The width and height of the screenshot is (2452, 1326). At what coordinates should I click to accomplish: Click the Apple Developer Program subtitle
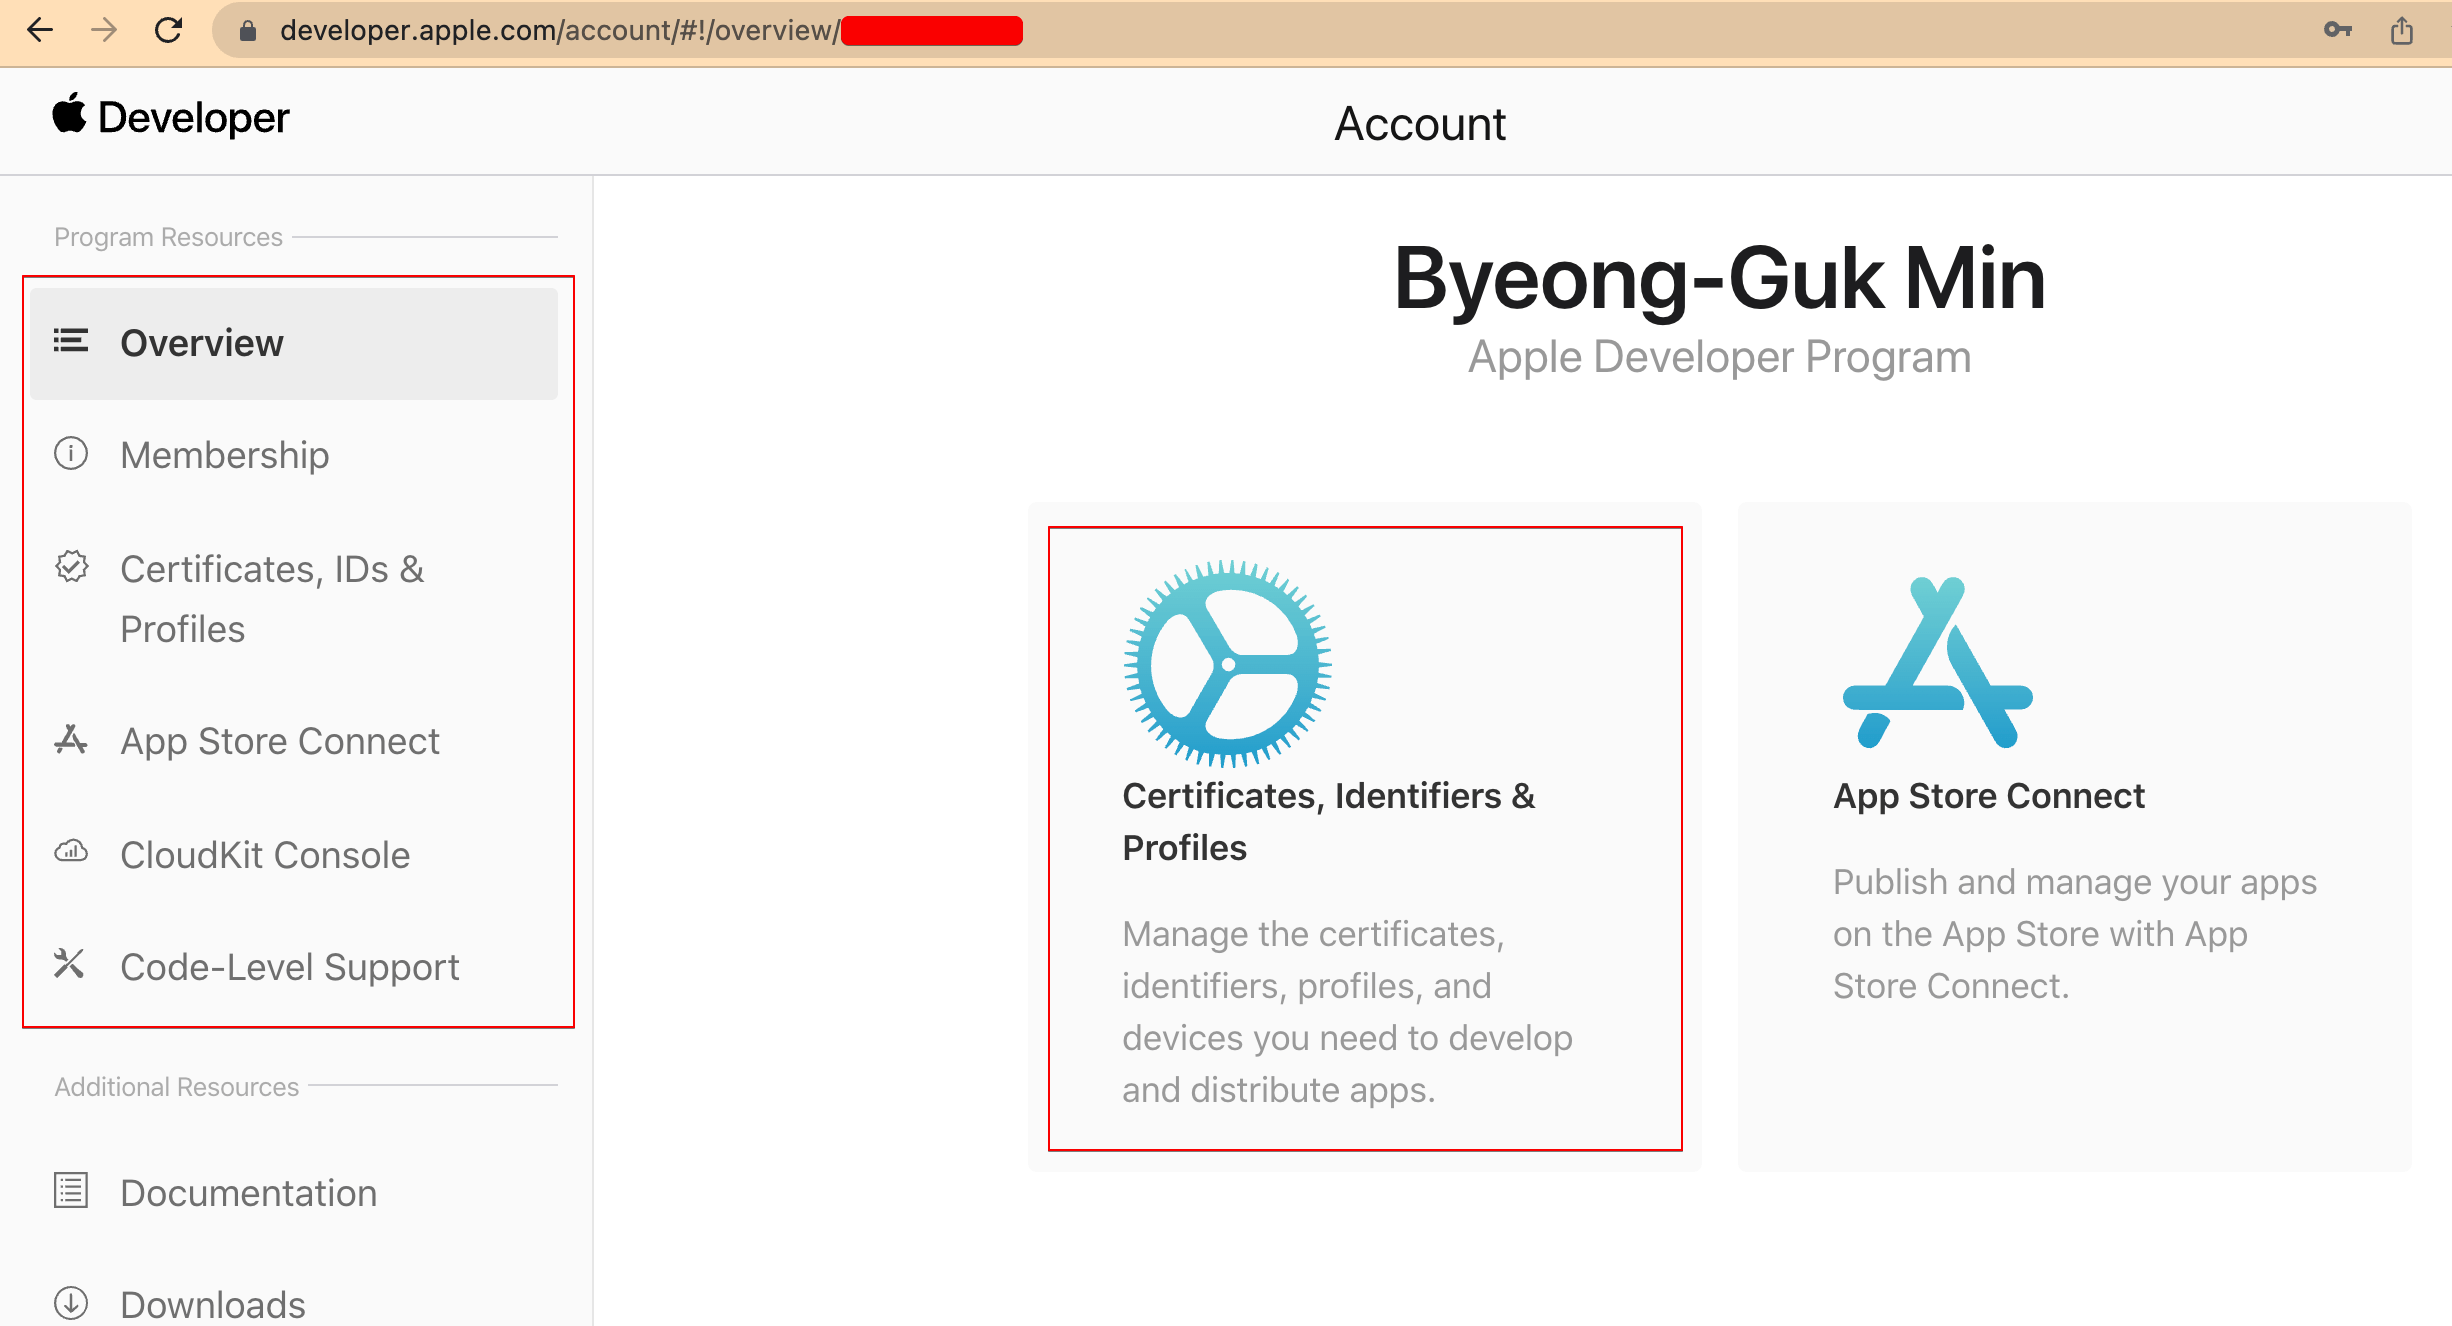click(x=1719, y=357)
